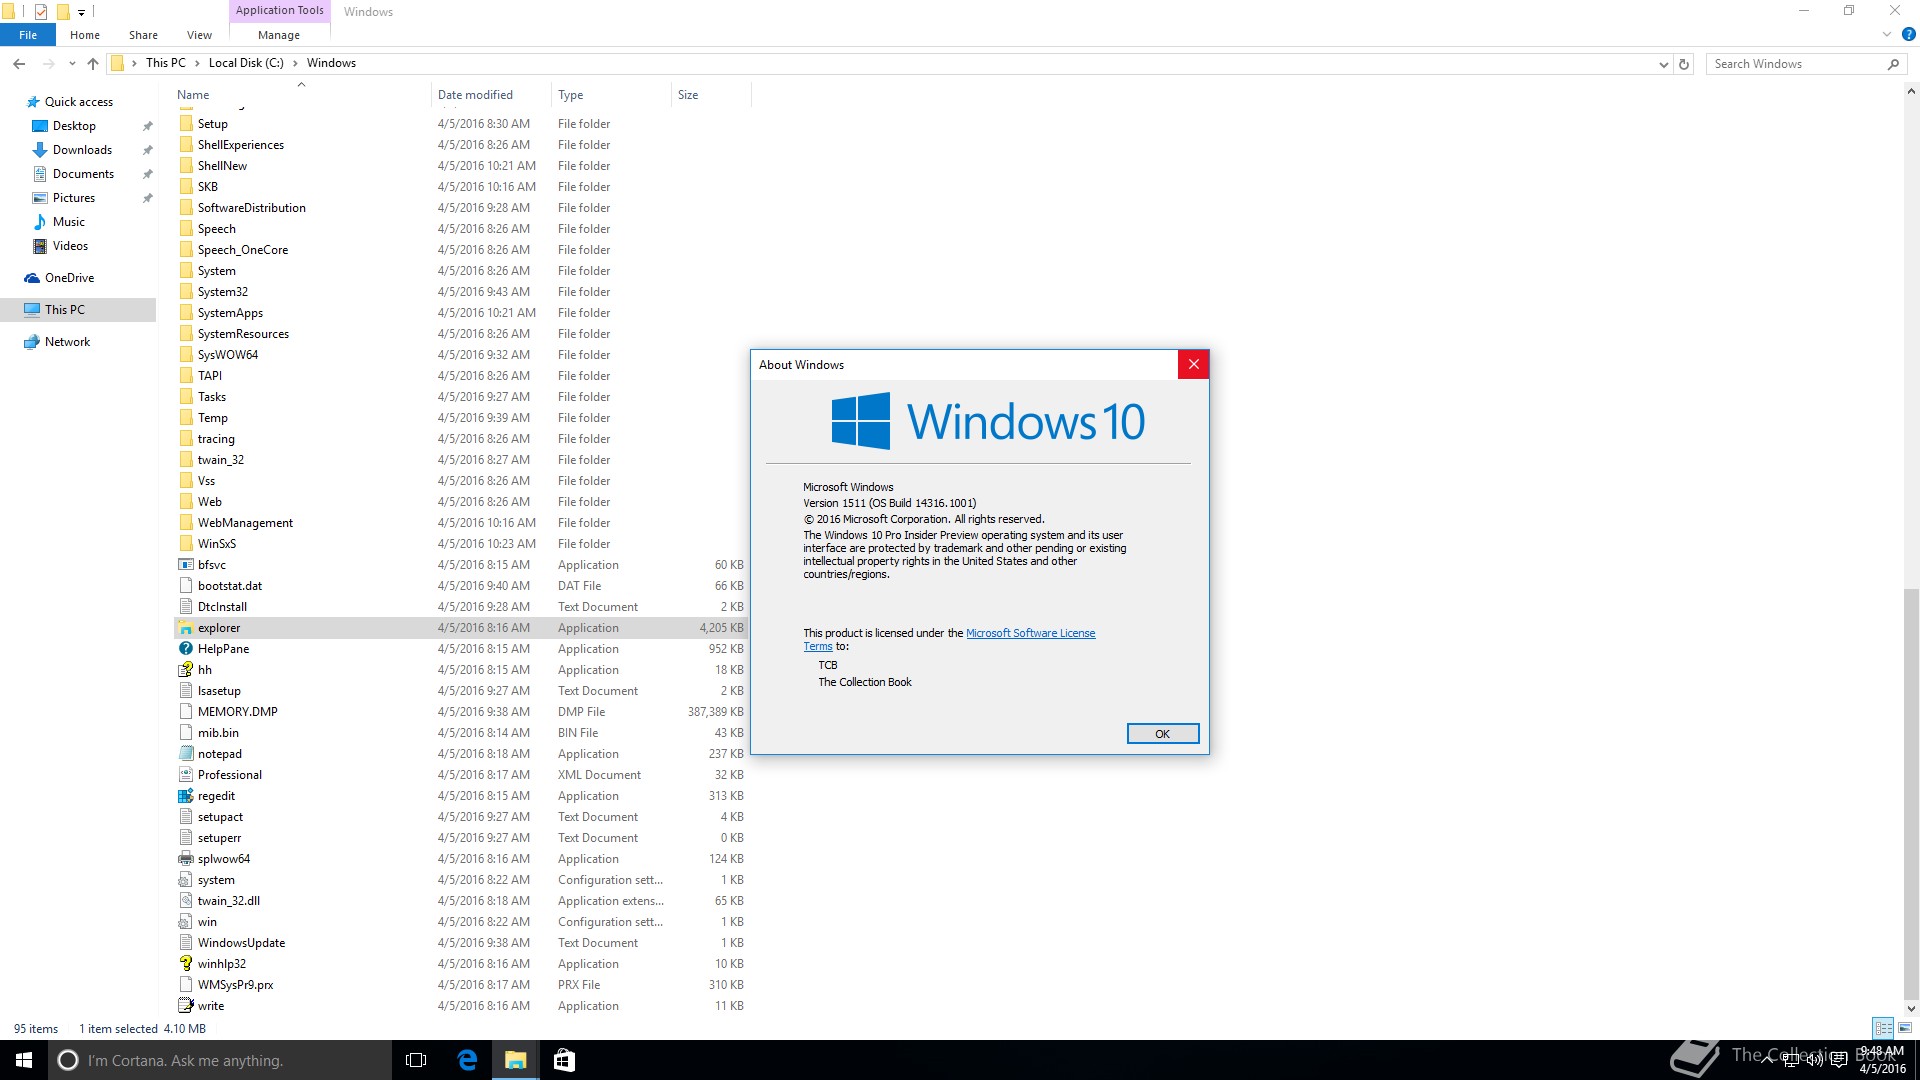Screen dimensions: 1920x1080
Task: Click the Professional XML document icon
Action: click(186, 775)
